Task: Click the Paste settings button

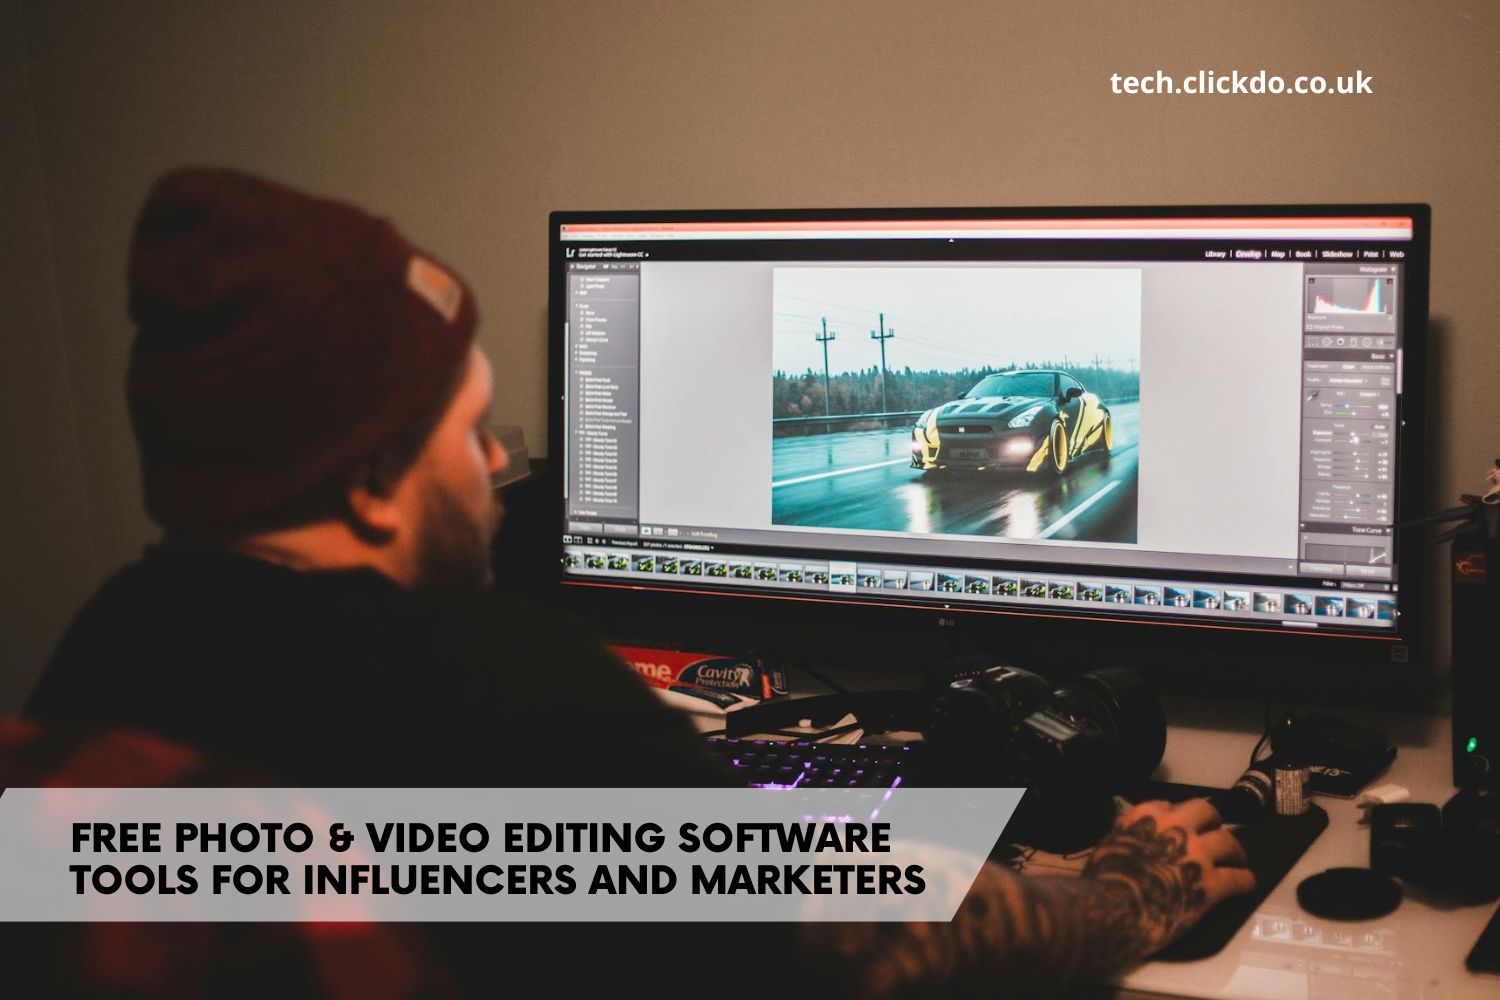Action: [620, 529]
